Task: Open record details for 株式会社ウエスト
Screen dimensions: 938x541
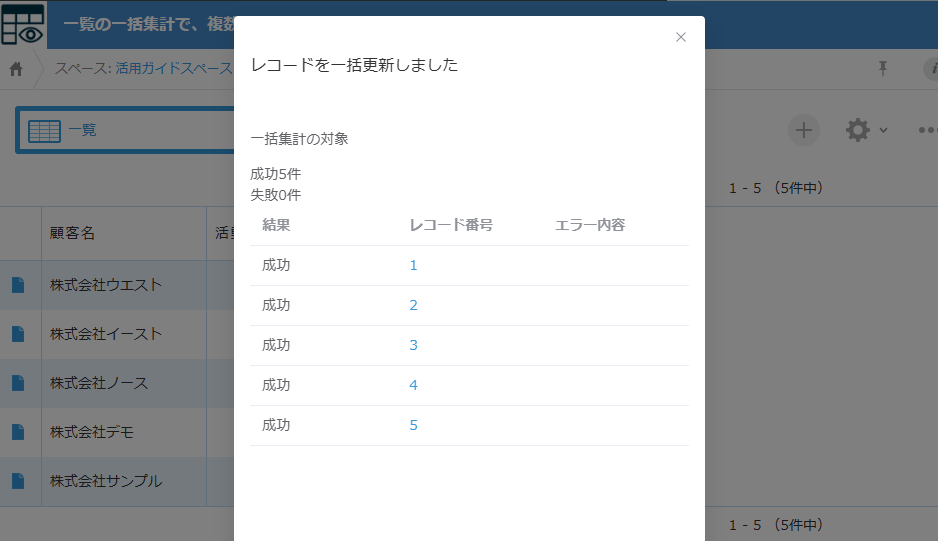Action: 18,285
